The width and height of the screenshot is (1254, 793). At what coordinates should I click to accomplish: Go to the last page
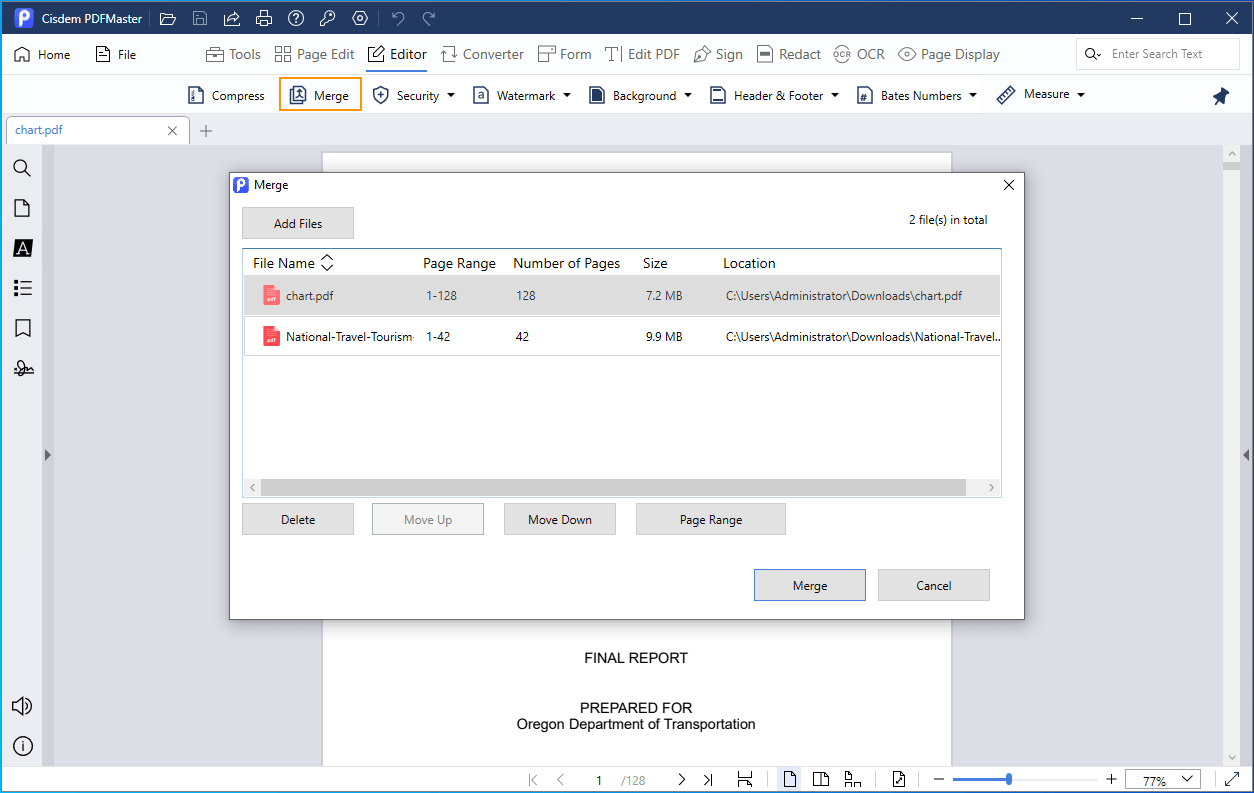(708, 780)
